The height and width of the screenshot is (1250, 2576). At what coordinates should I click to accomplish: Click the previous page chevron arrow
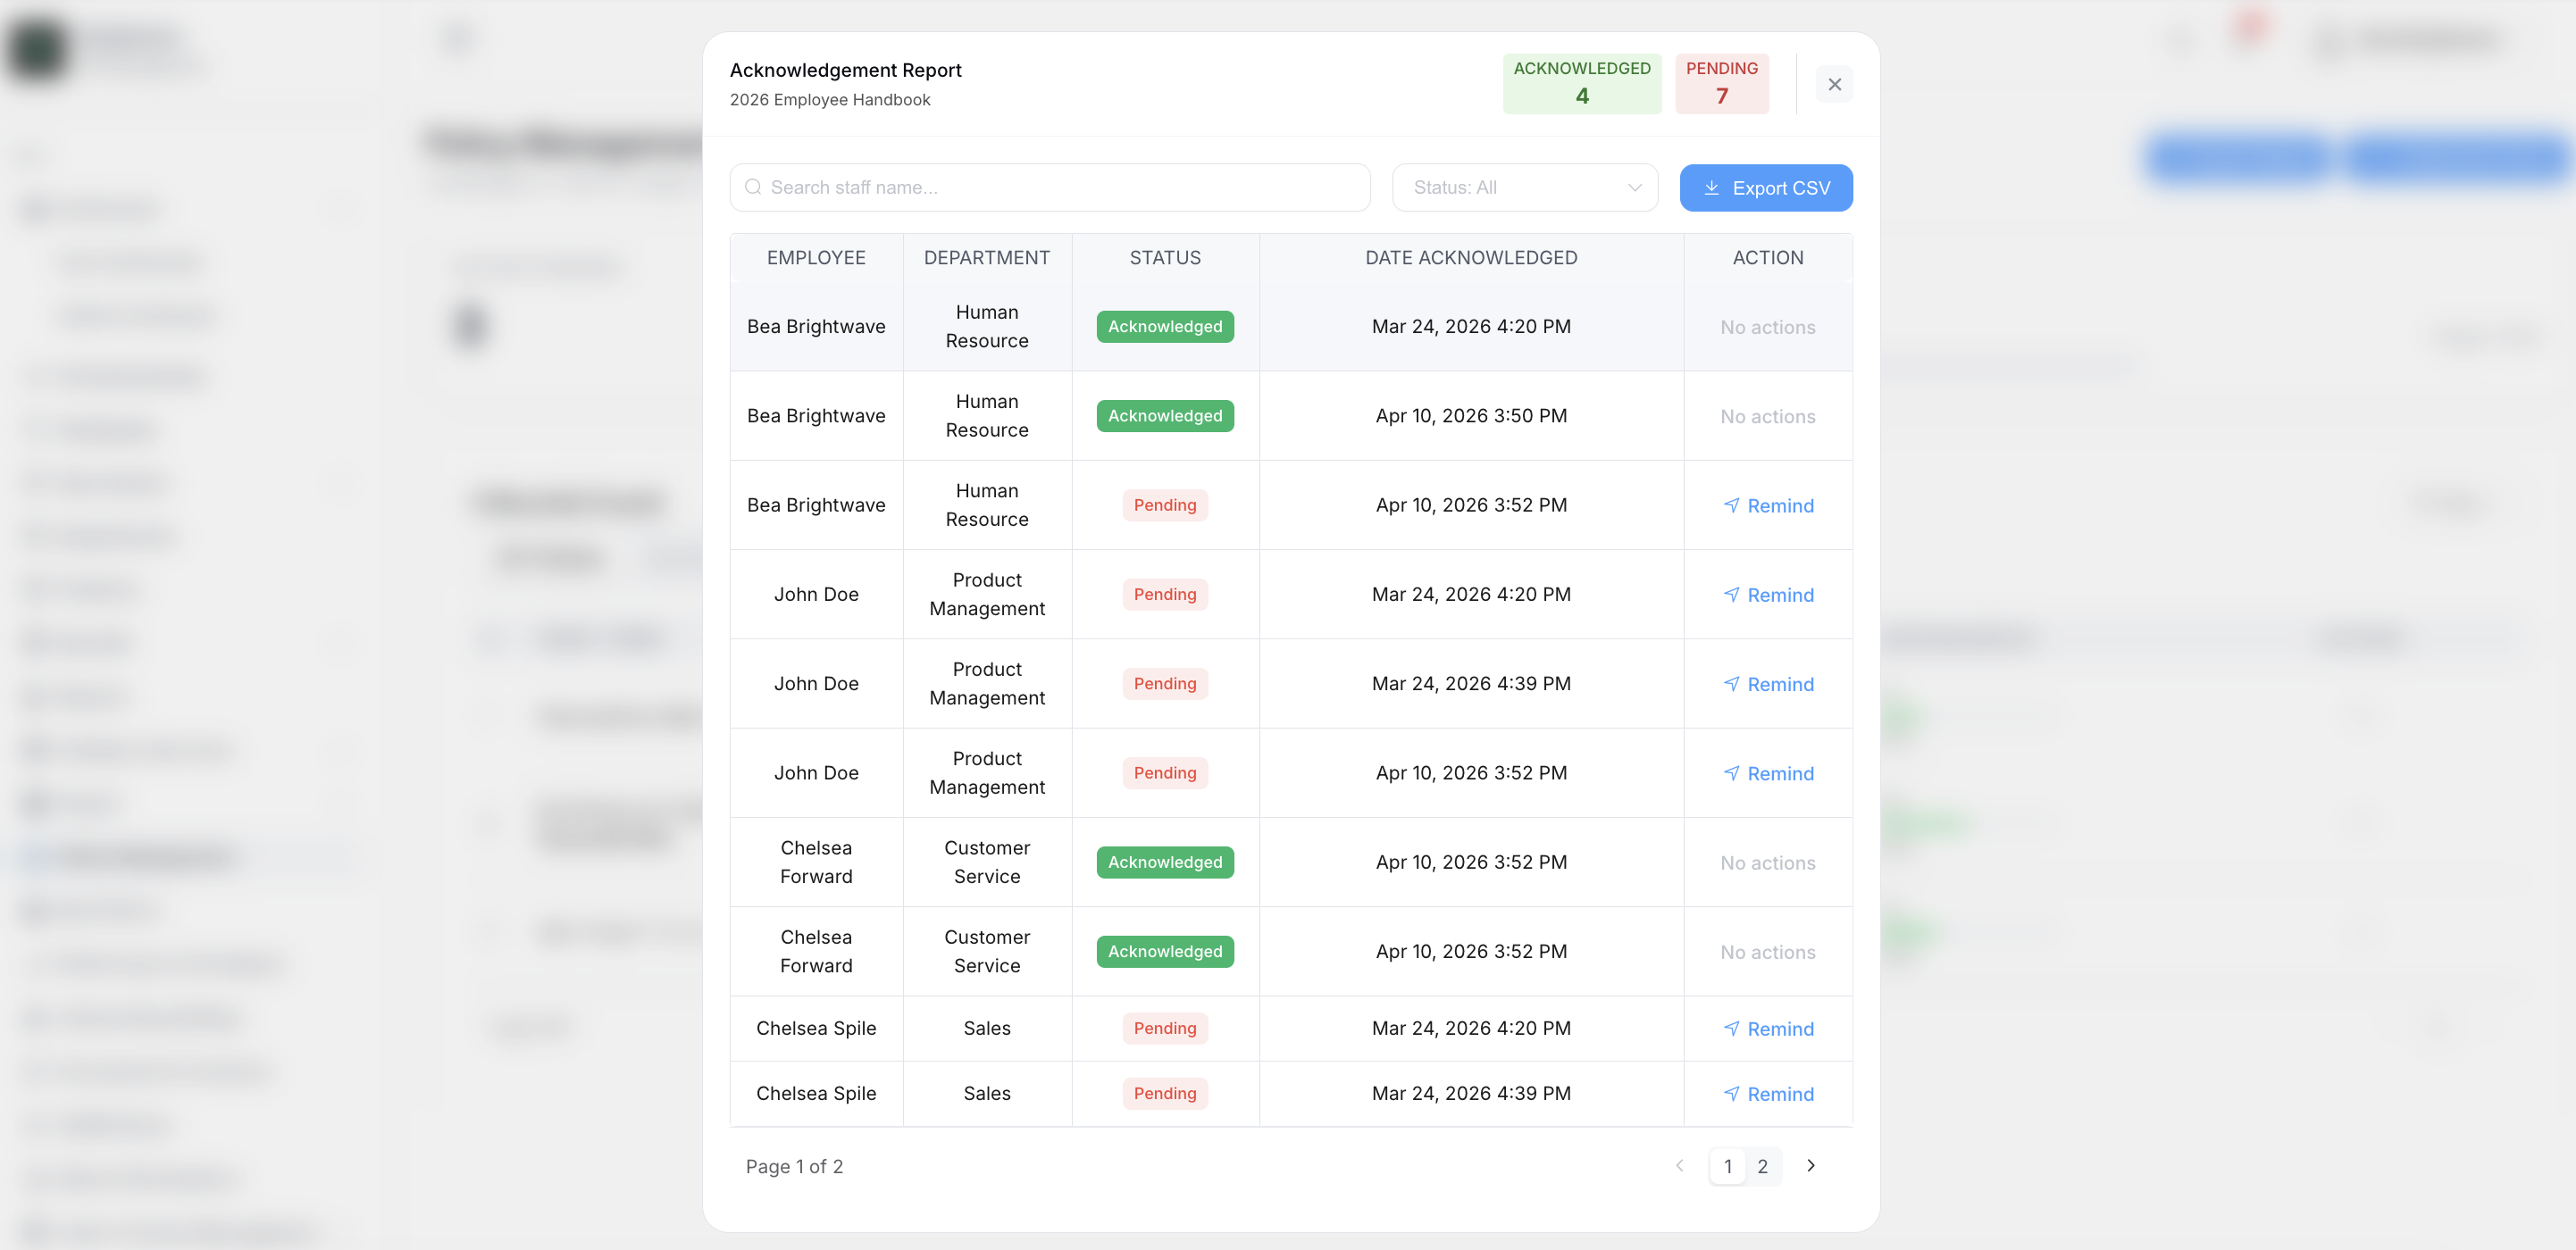click(x=1679, y=1166)
